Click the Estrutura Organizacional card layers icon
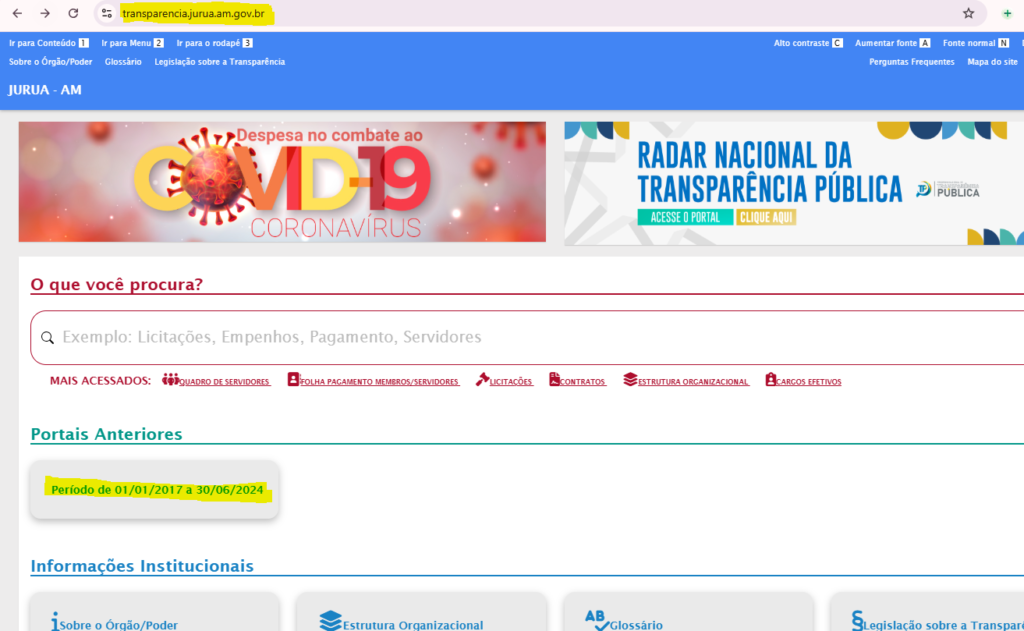Image resolution: width=1024 pixels, height=631 pixels. click(x=330, y=621)
